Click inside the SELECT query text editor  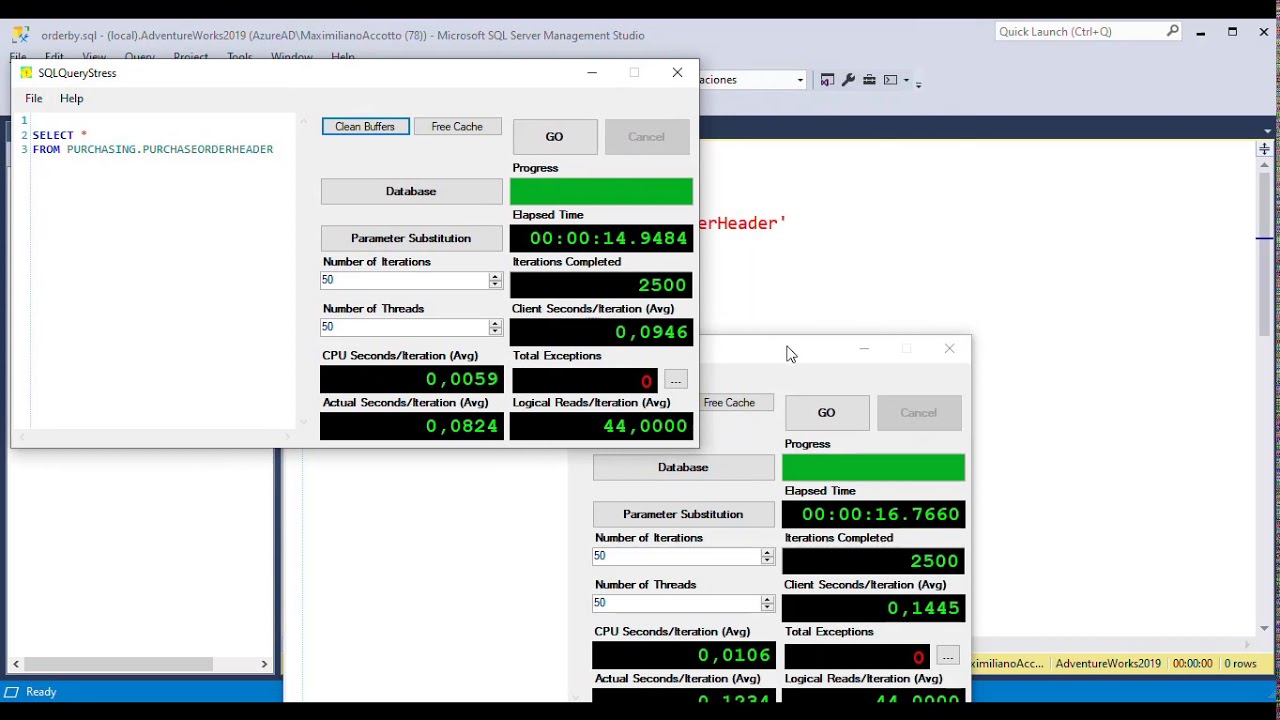(x=163, y=270)
